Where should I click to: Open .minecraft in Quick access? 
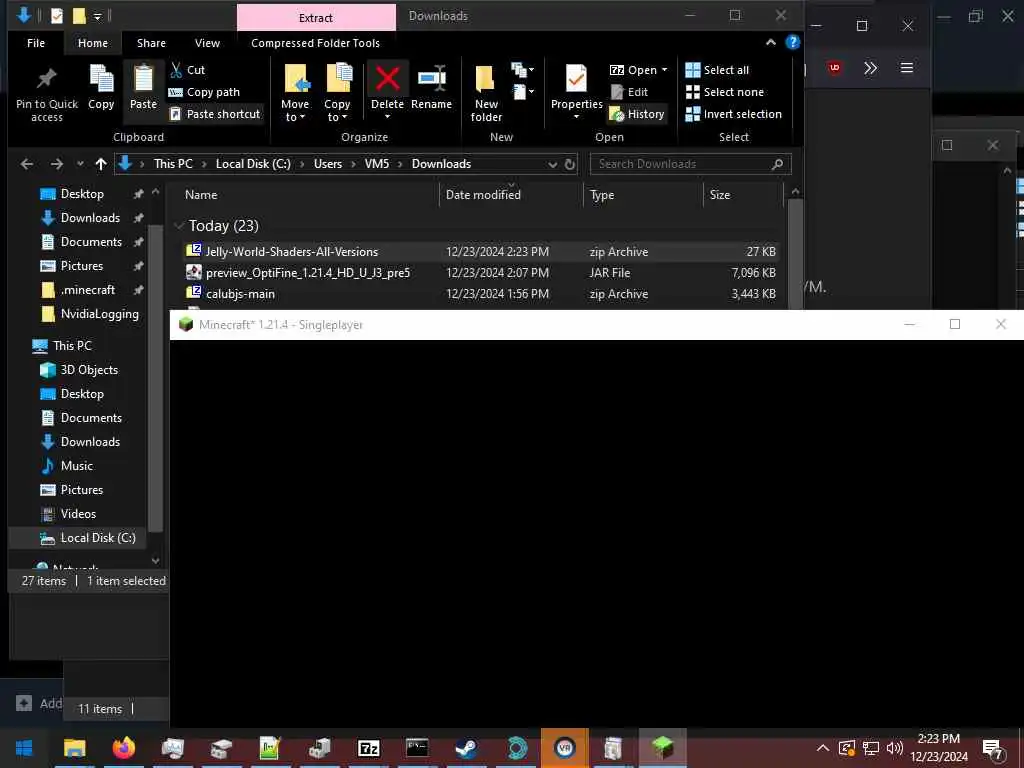coord(88,290)
